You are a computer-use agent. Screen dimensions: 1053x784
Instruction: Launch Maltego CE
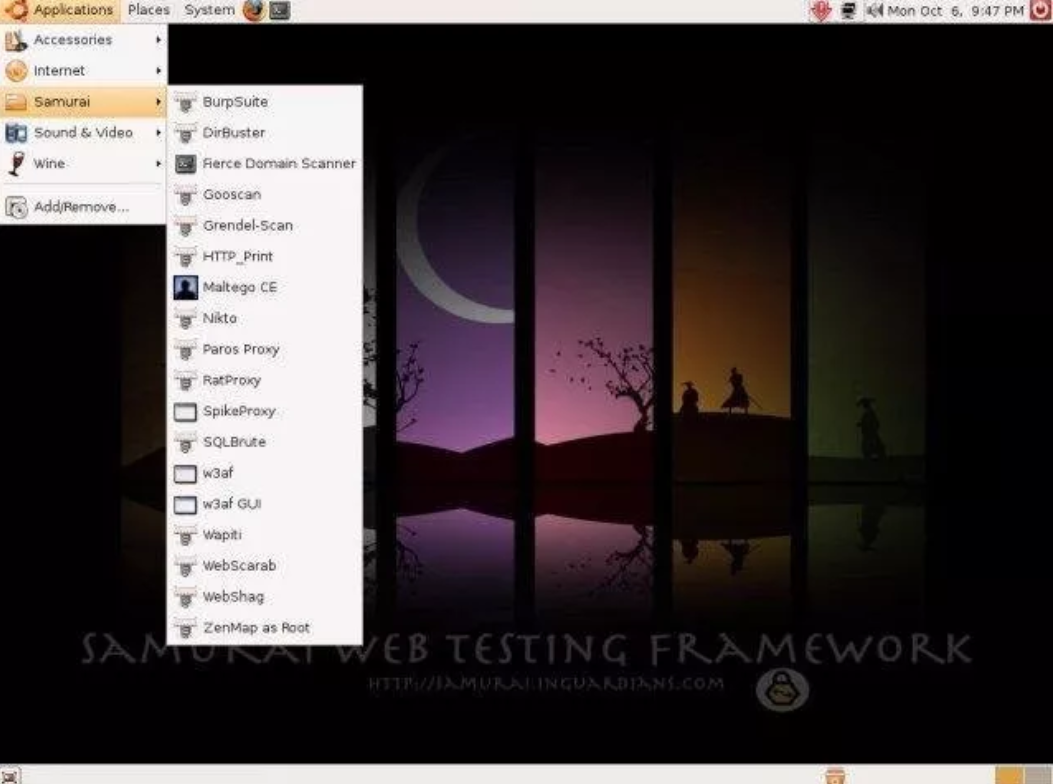(265, 288)
